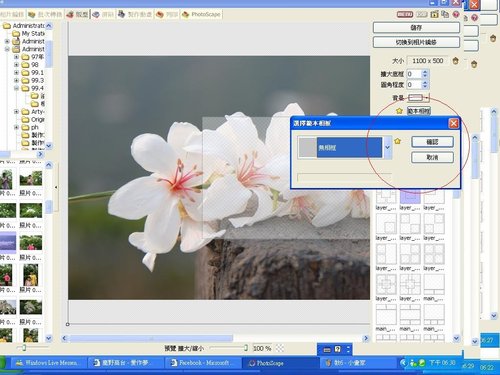Click the 100 % zoom field
500x375 pixels.
coord(262,348)
